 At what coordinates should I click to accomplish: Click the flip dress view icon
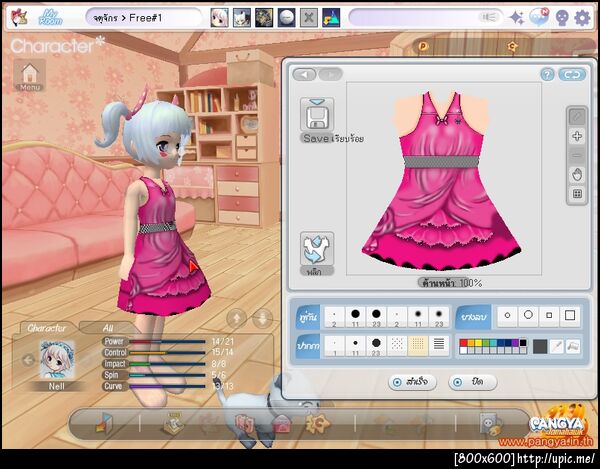pyautogui.click(x=317, y=249)
